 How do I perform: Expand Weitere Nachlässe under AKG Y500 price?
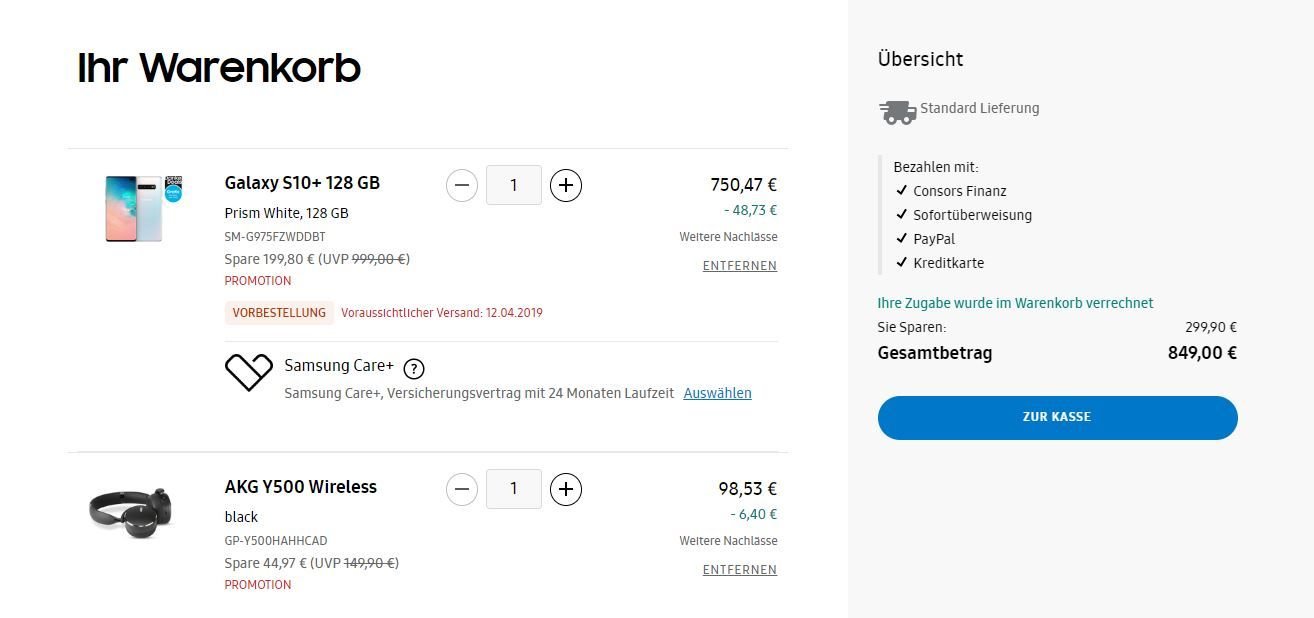[728, 541]
